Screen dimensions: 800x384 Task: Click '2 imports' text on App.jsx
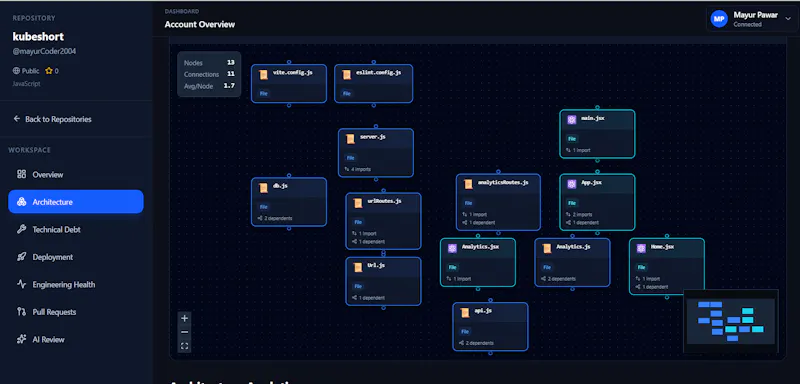(582, 215)
